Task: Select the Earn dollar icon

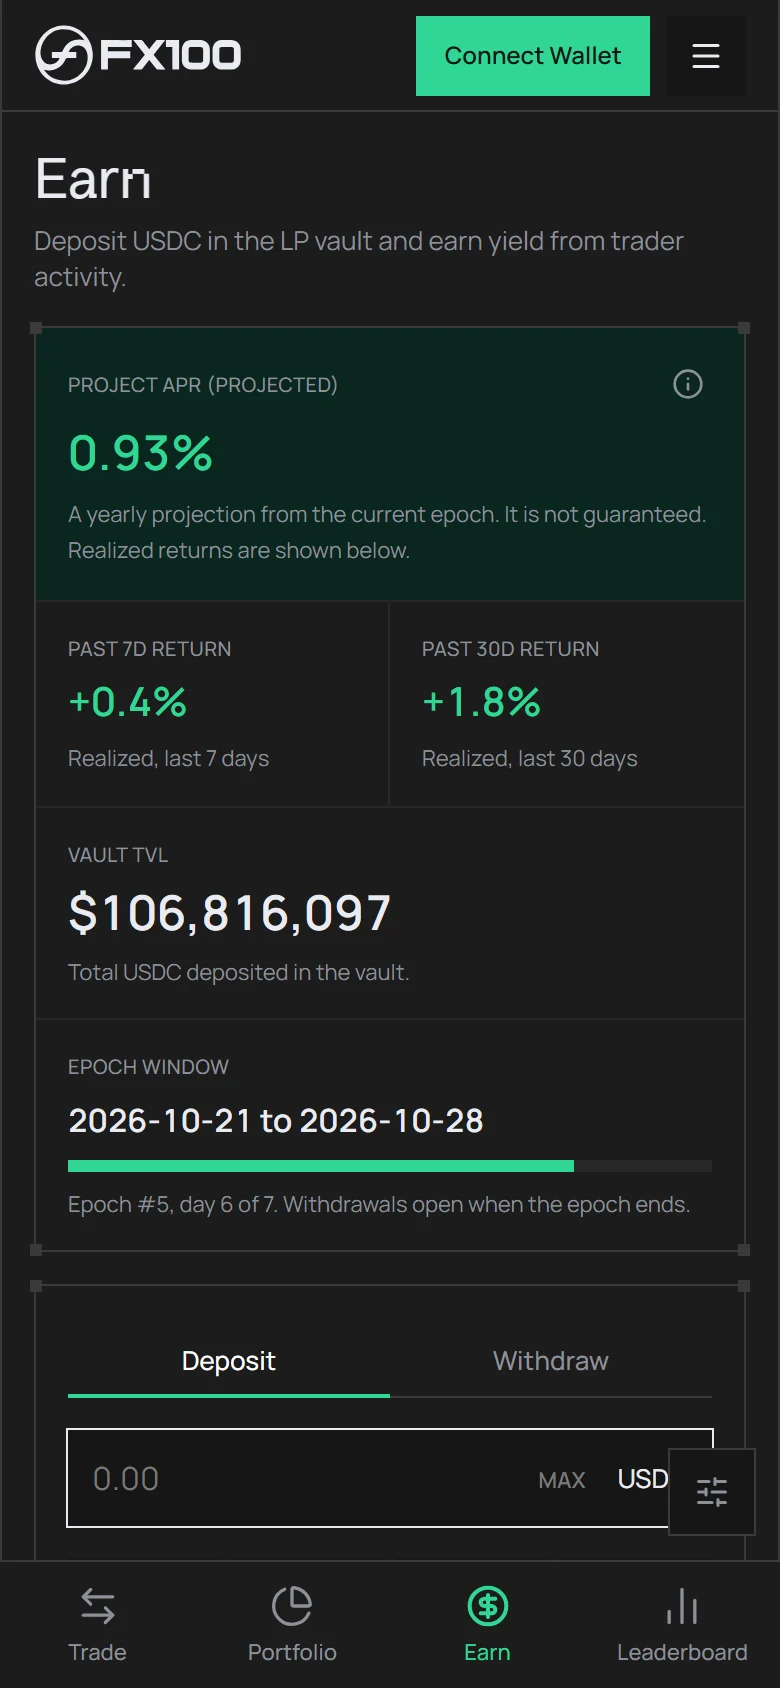Action: click(488, 1607)
